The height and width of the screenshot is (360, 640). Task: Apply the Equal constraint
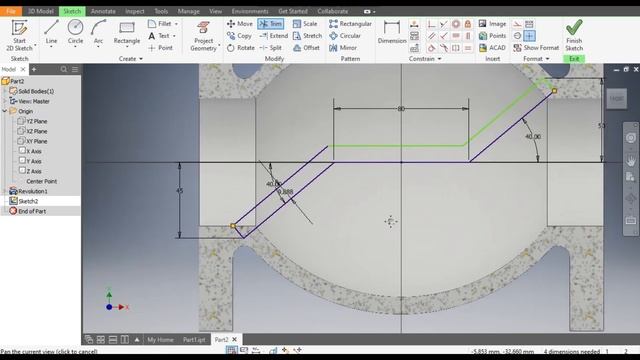tap(468, 48)
